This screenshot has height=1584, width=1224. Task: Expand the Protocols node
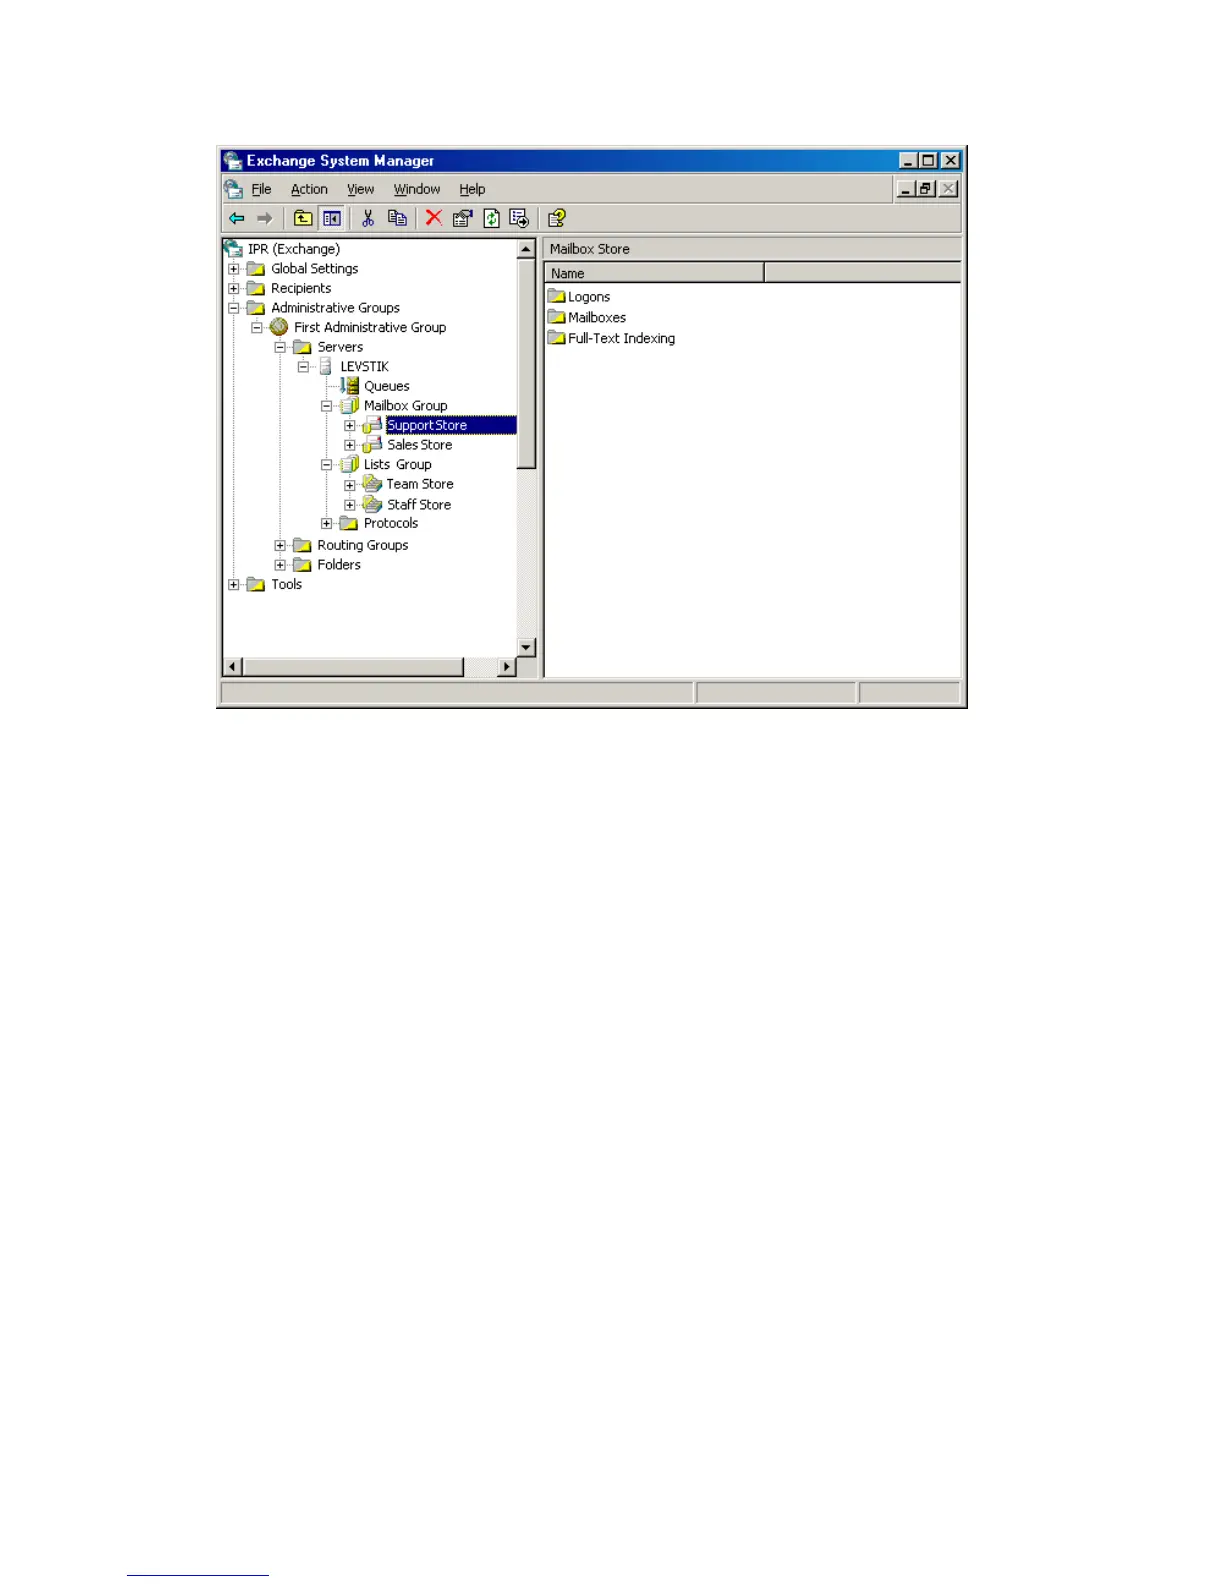click(x=326, y=524)
